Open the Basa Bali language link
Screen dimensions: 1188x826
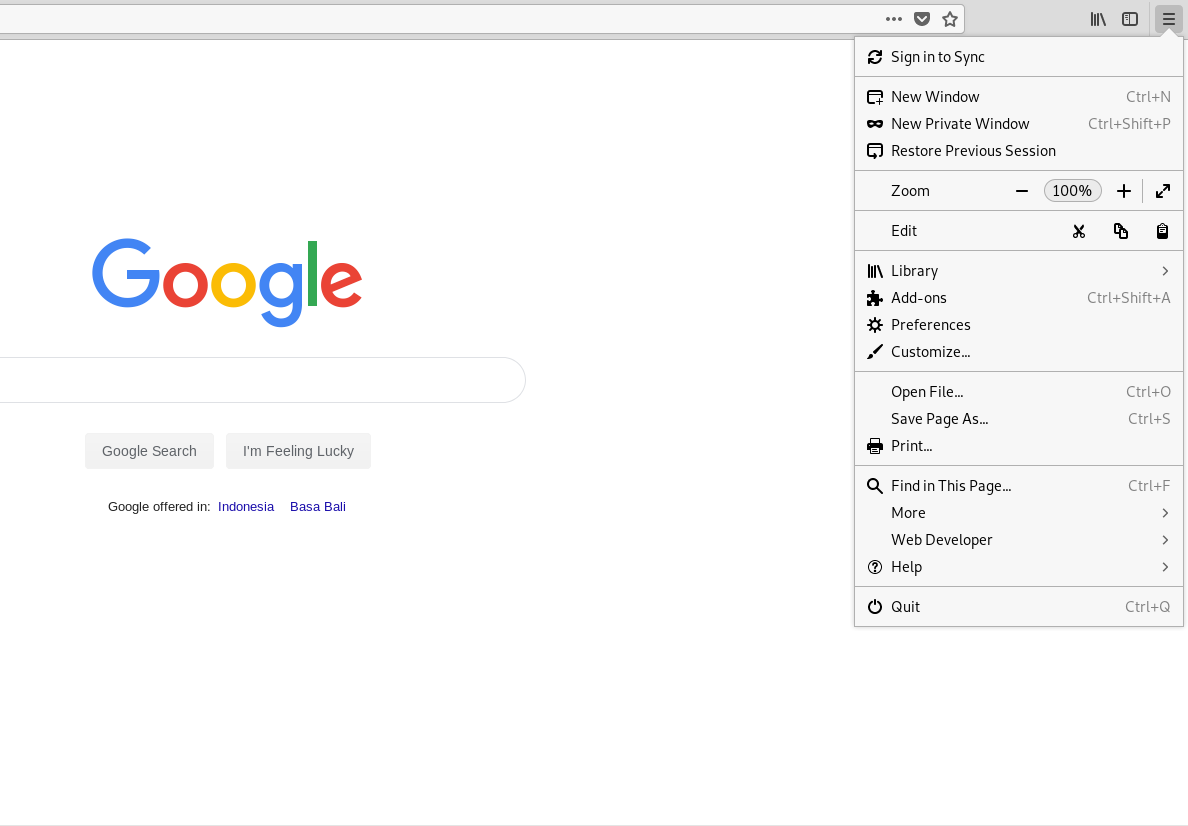click(x=318, y=507)
